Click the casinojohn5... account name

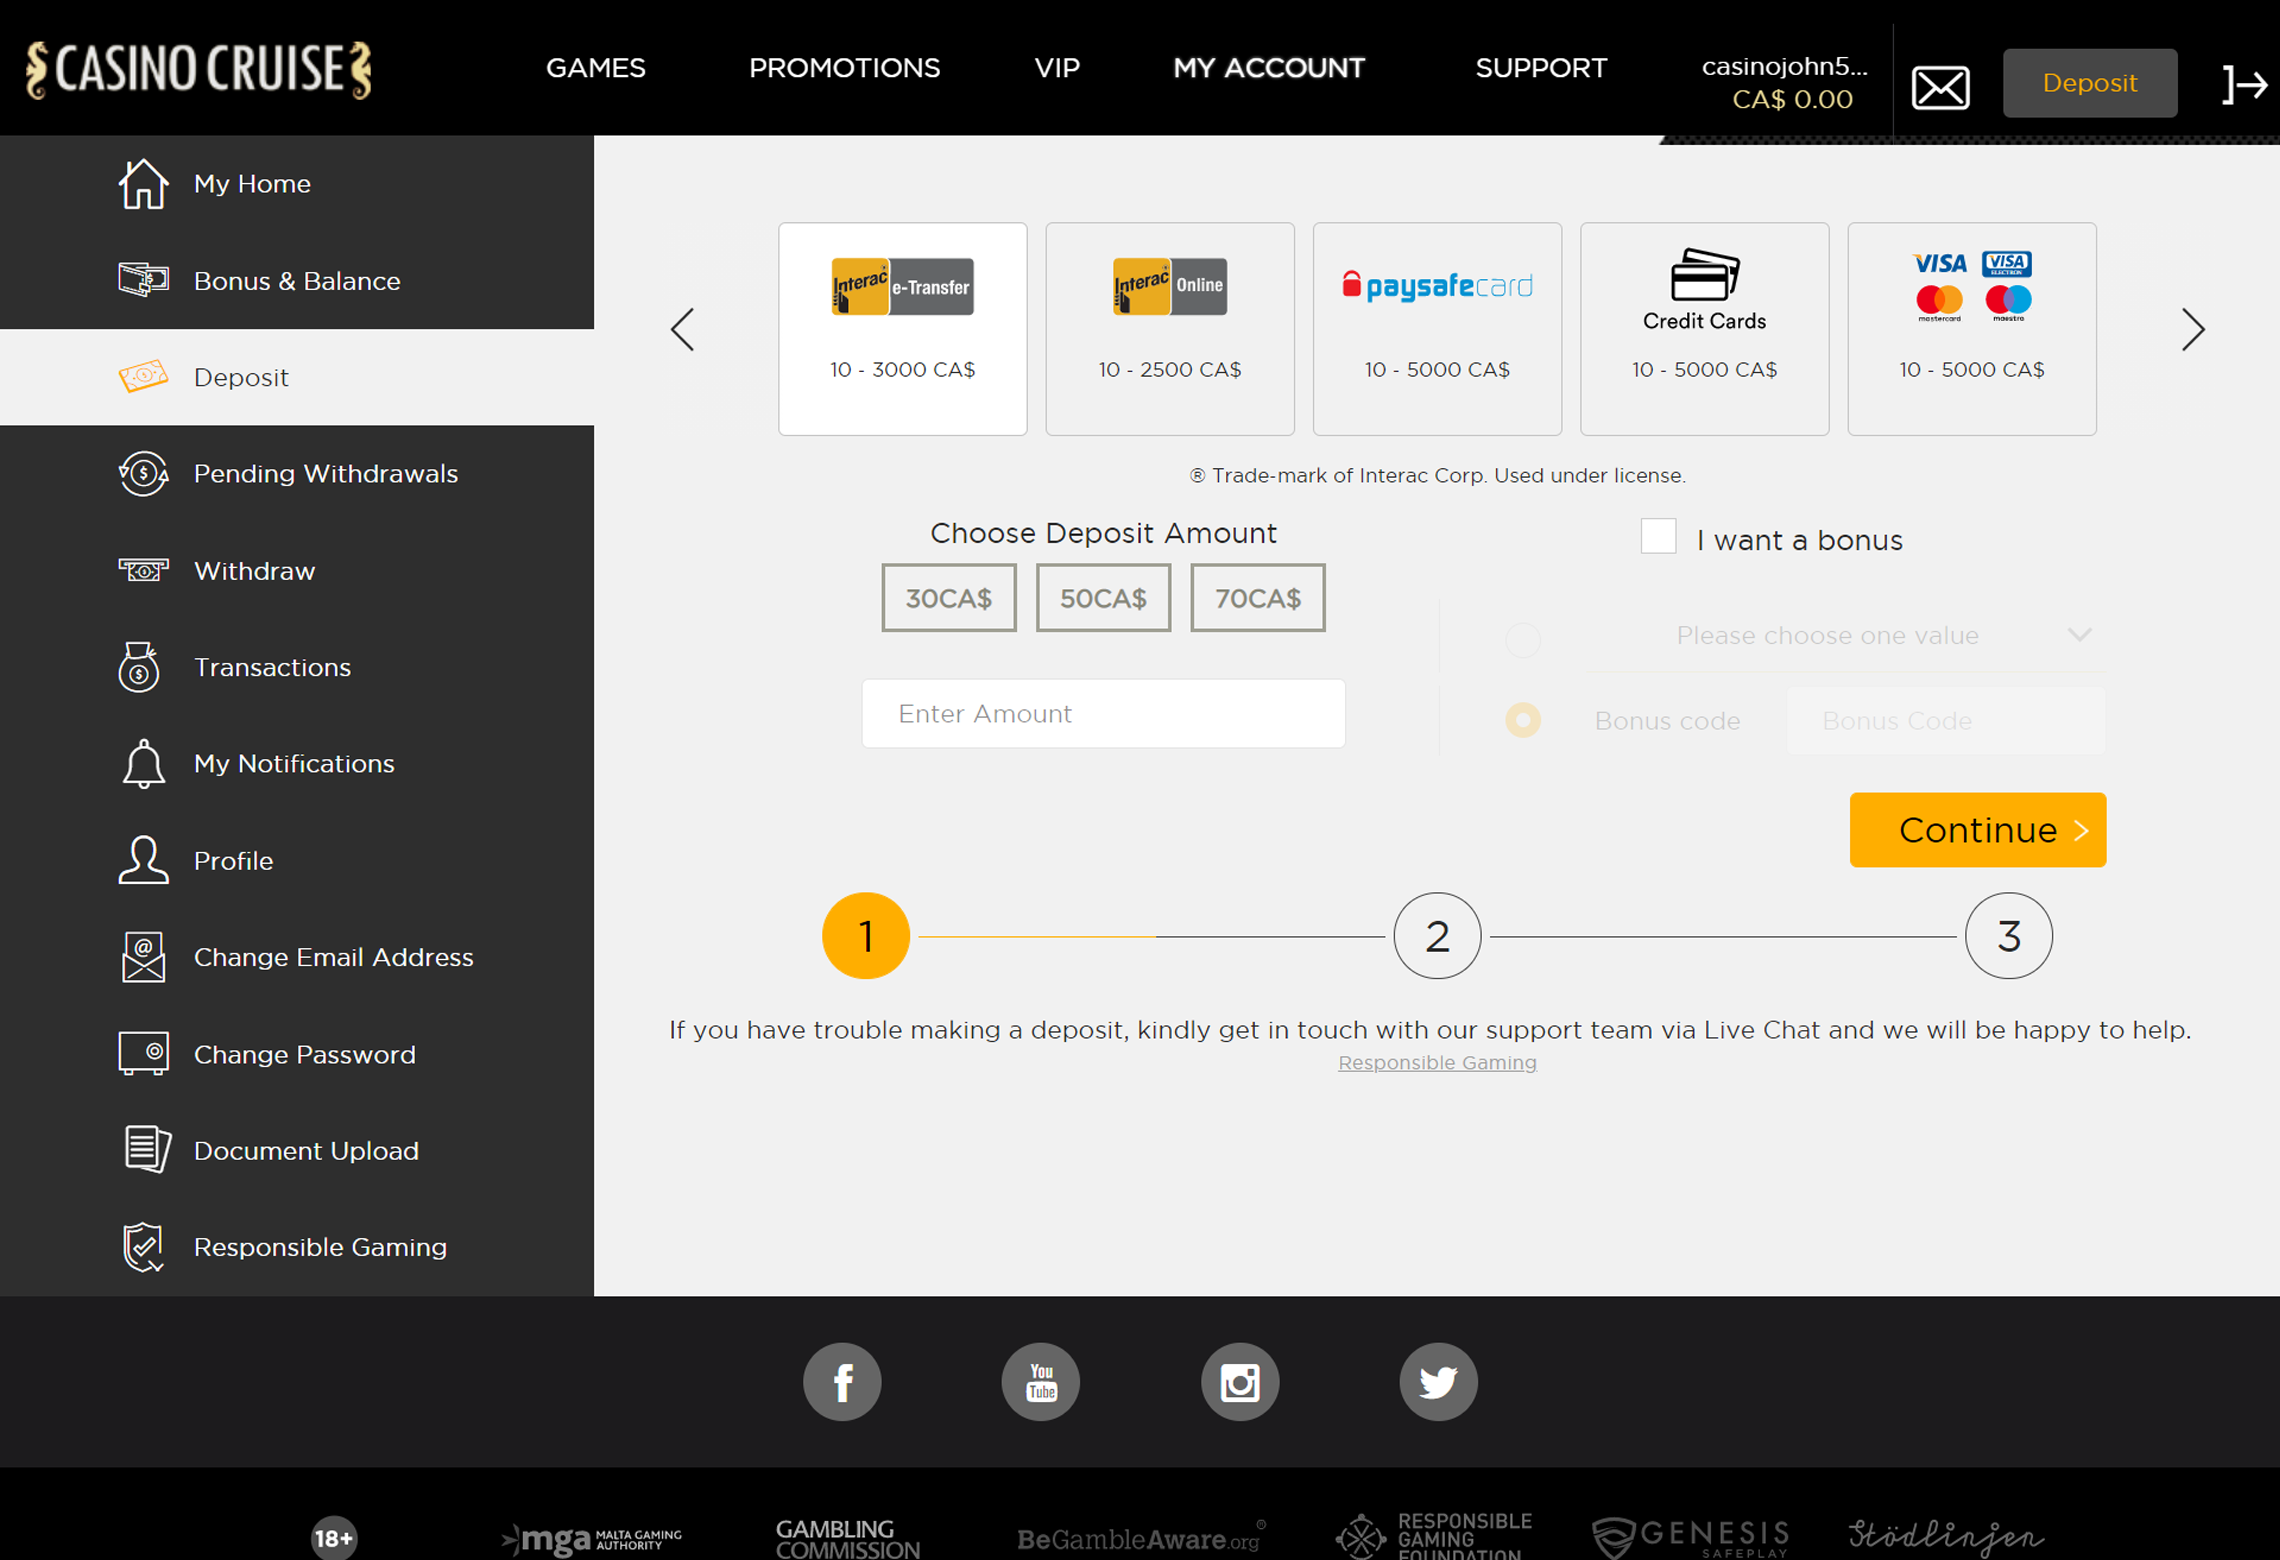tap(1785, 67)
